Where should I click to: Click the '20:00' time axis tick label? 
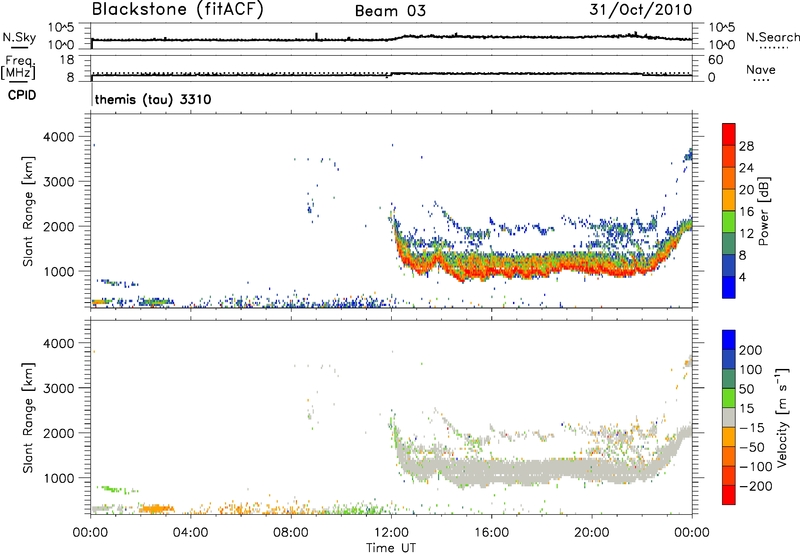(592, 533)
